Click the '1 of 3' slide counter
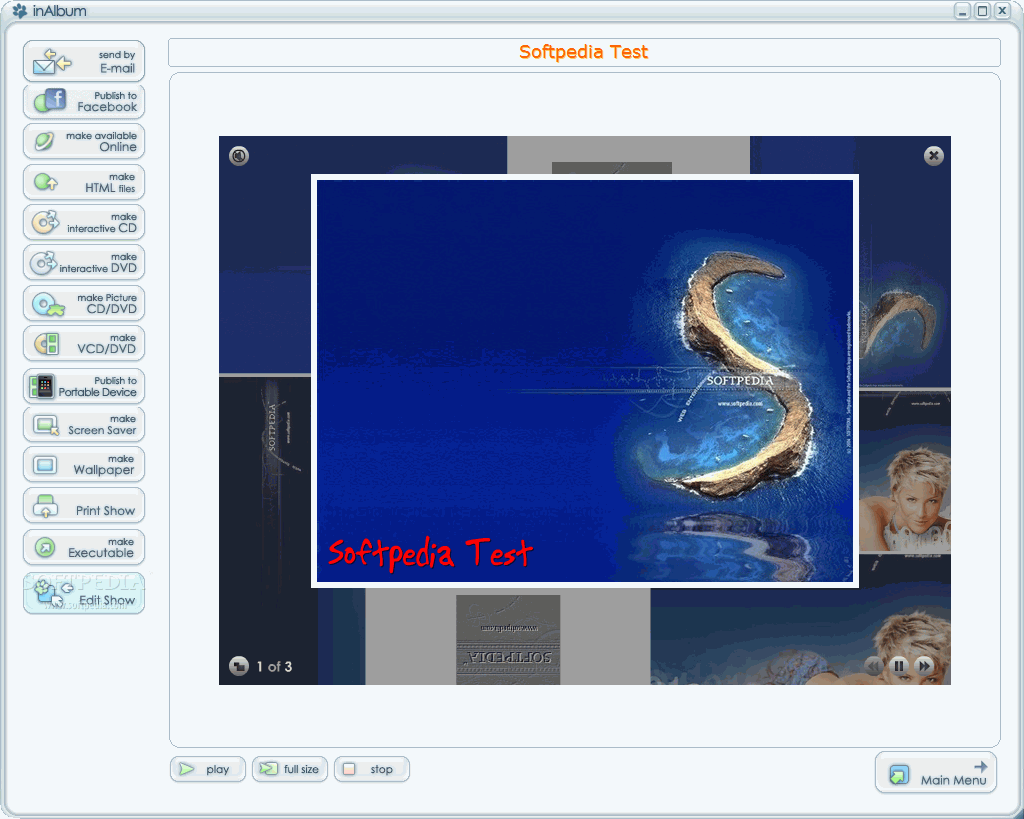 point(274,667)
